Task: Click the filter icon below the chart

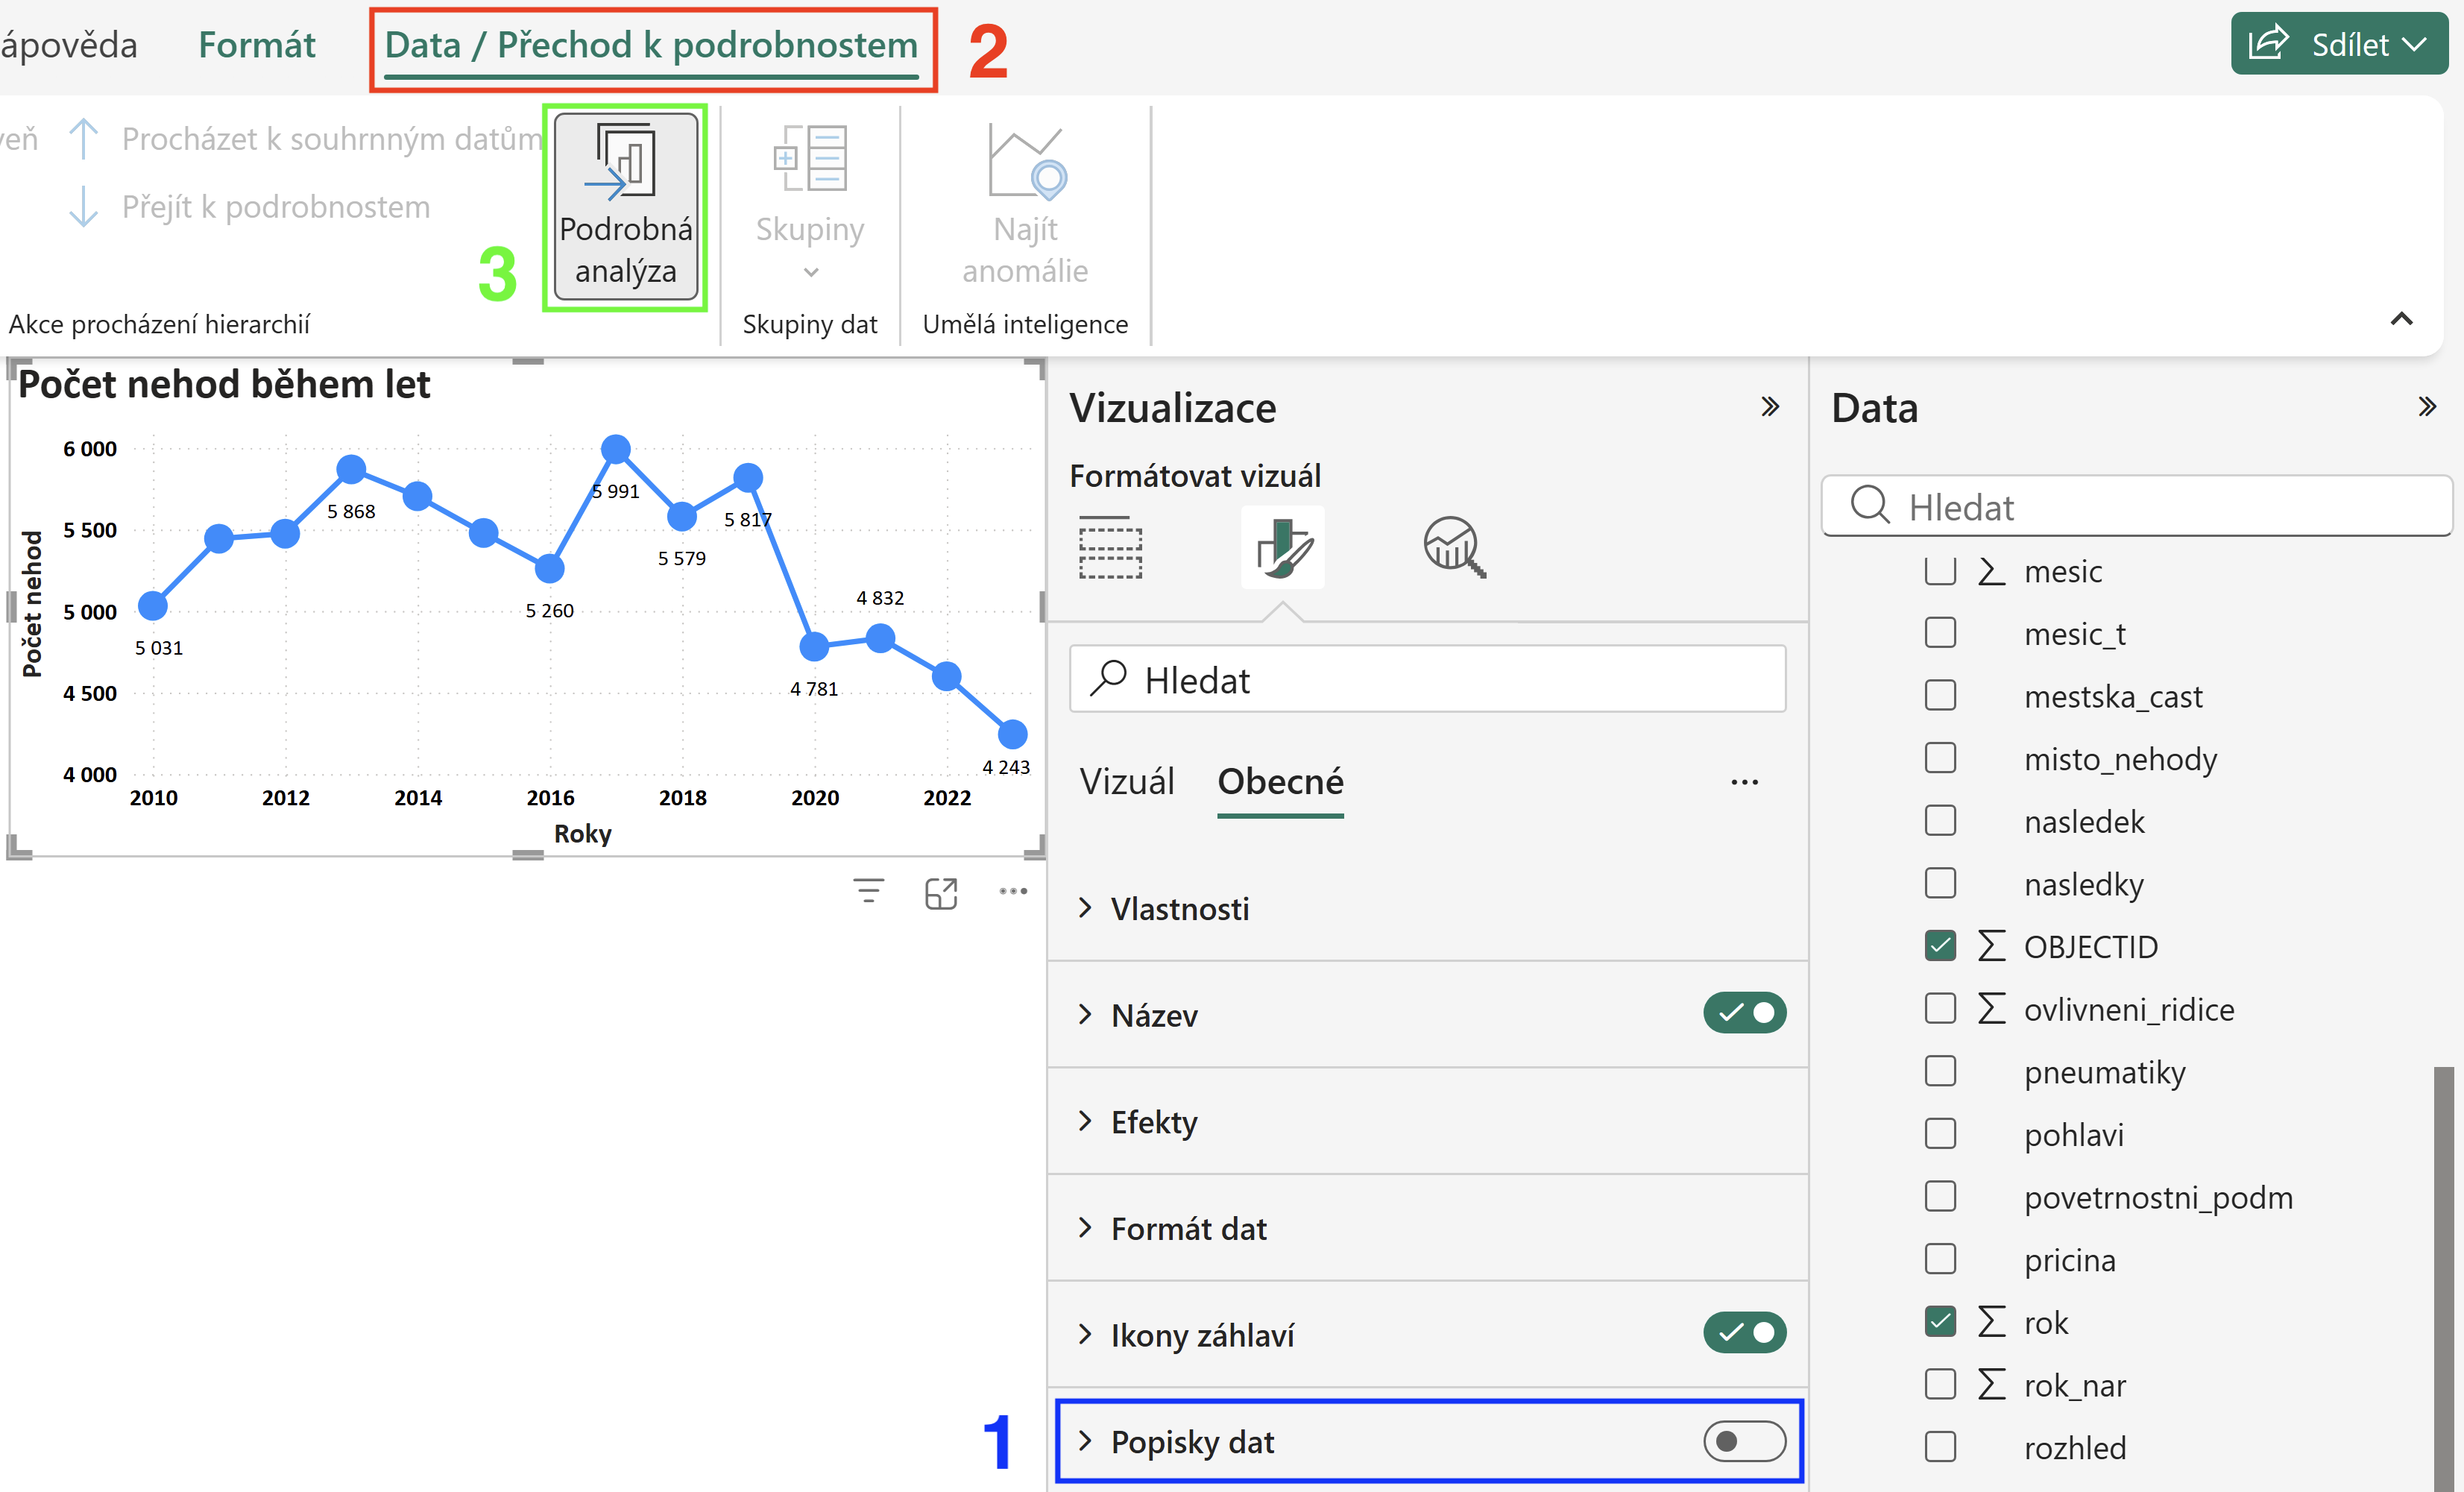Action: click(868, 891)
